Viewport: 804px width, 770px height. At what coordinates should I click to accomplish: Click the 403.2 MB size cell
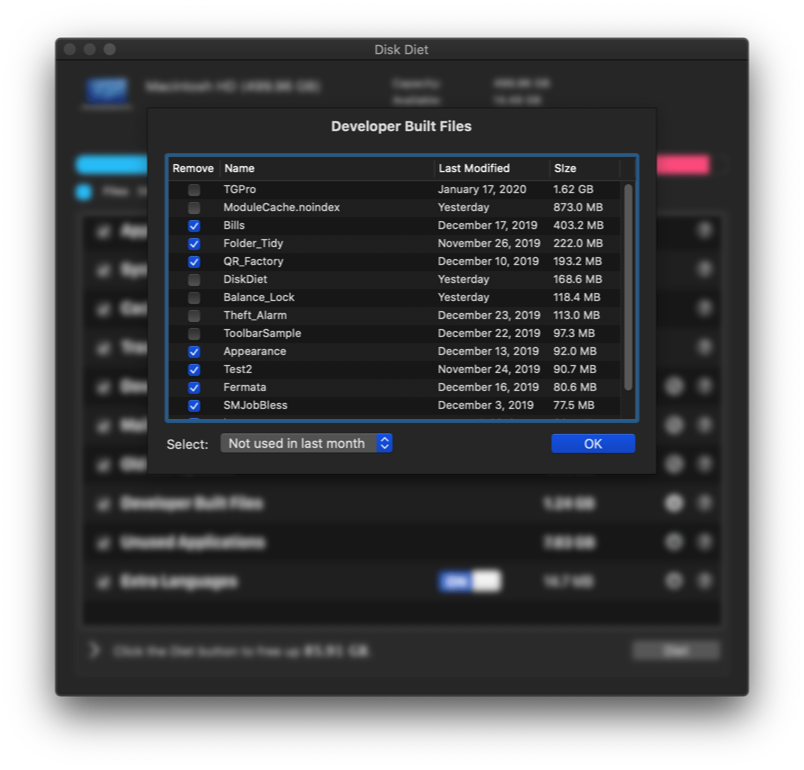tap(578, 225)
